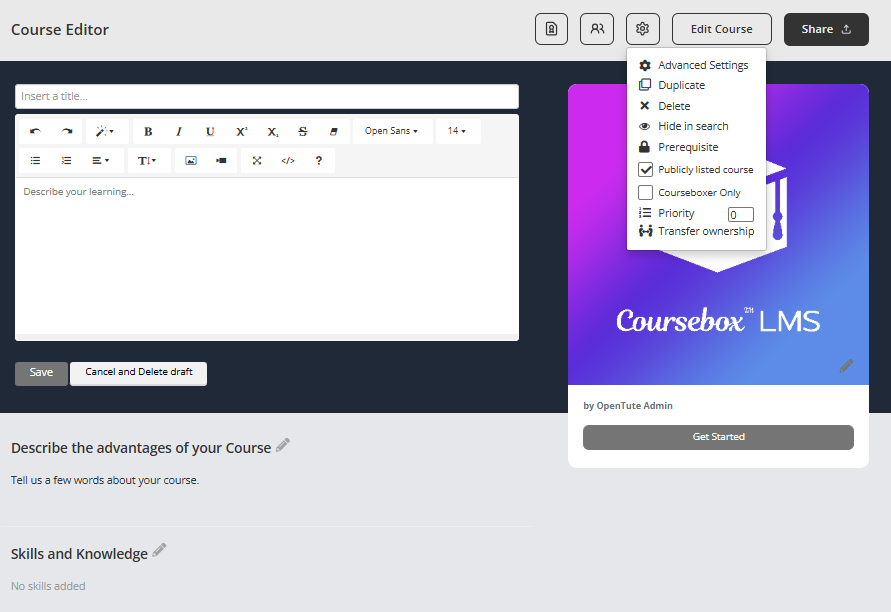The height and width of the screenshot is (612, 891).
Task: Open the paragraph alignment dropdown
Action: tap(101, 161)
